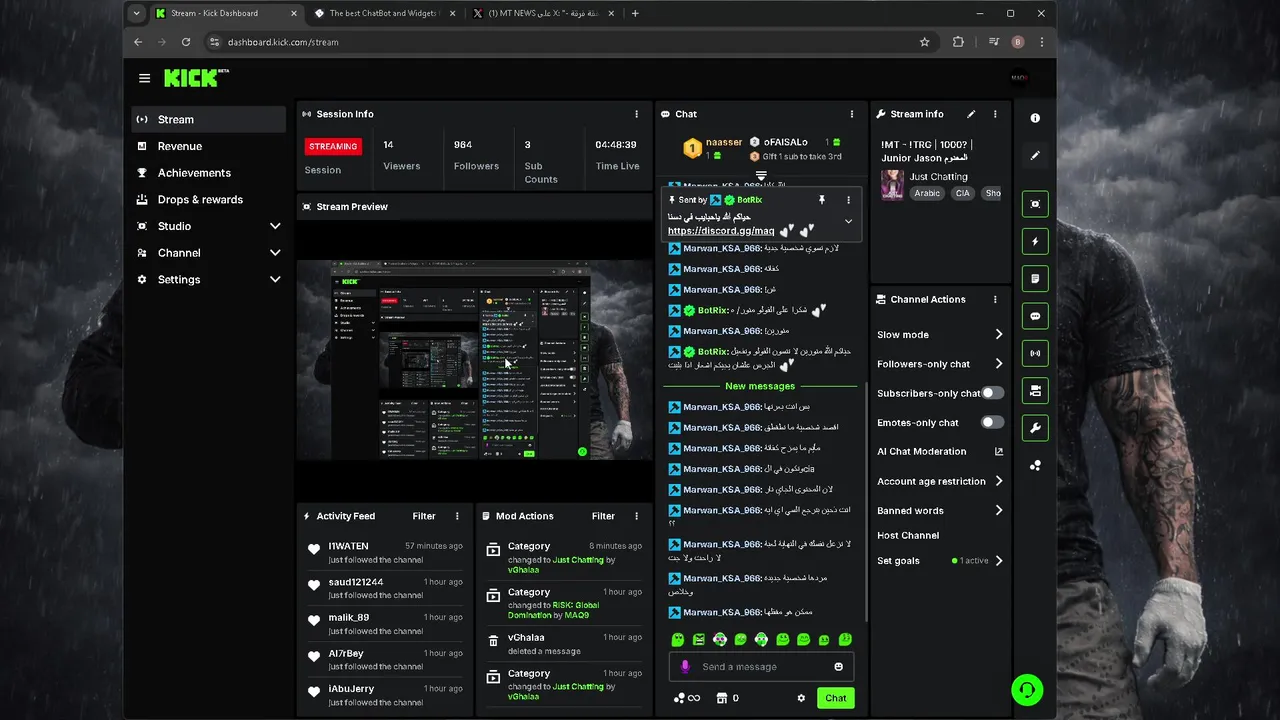The width and height of the screenshot is (1280, 720).
Task: Open Achievements in the left sidebar
Action: (209, 173)
